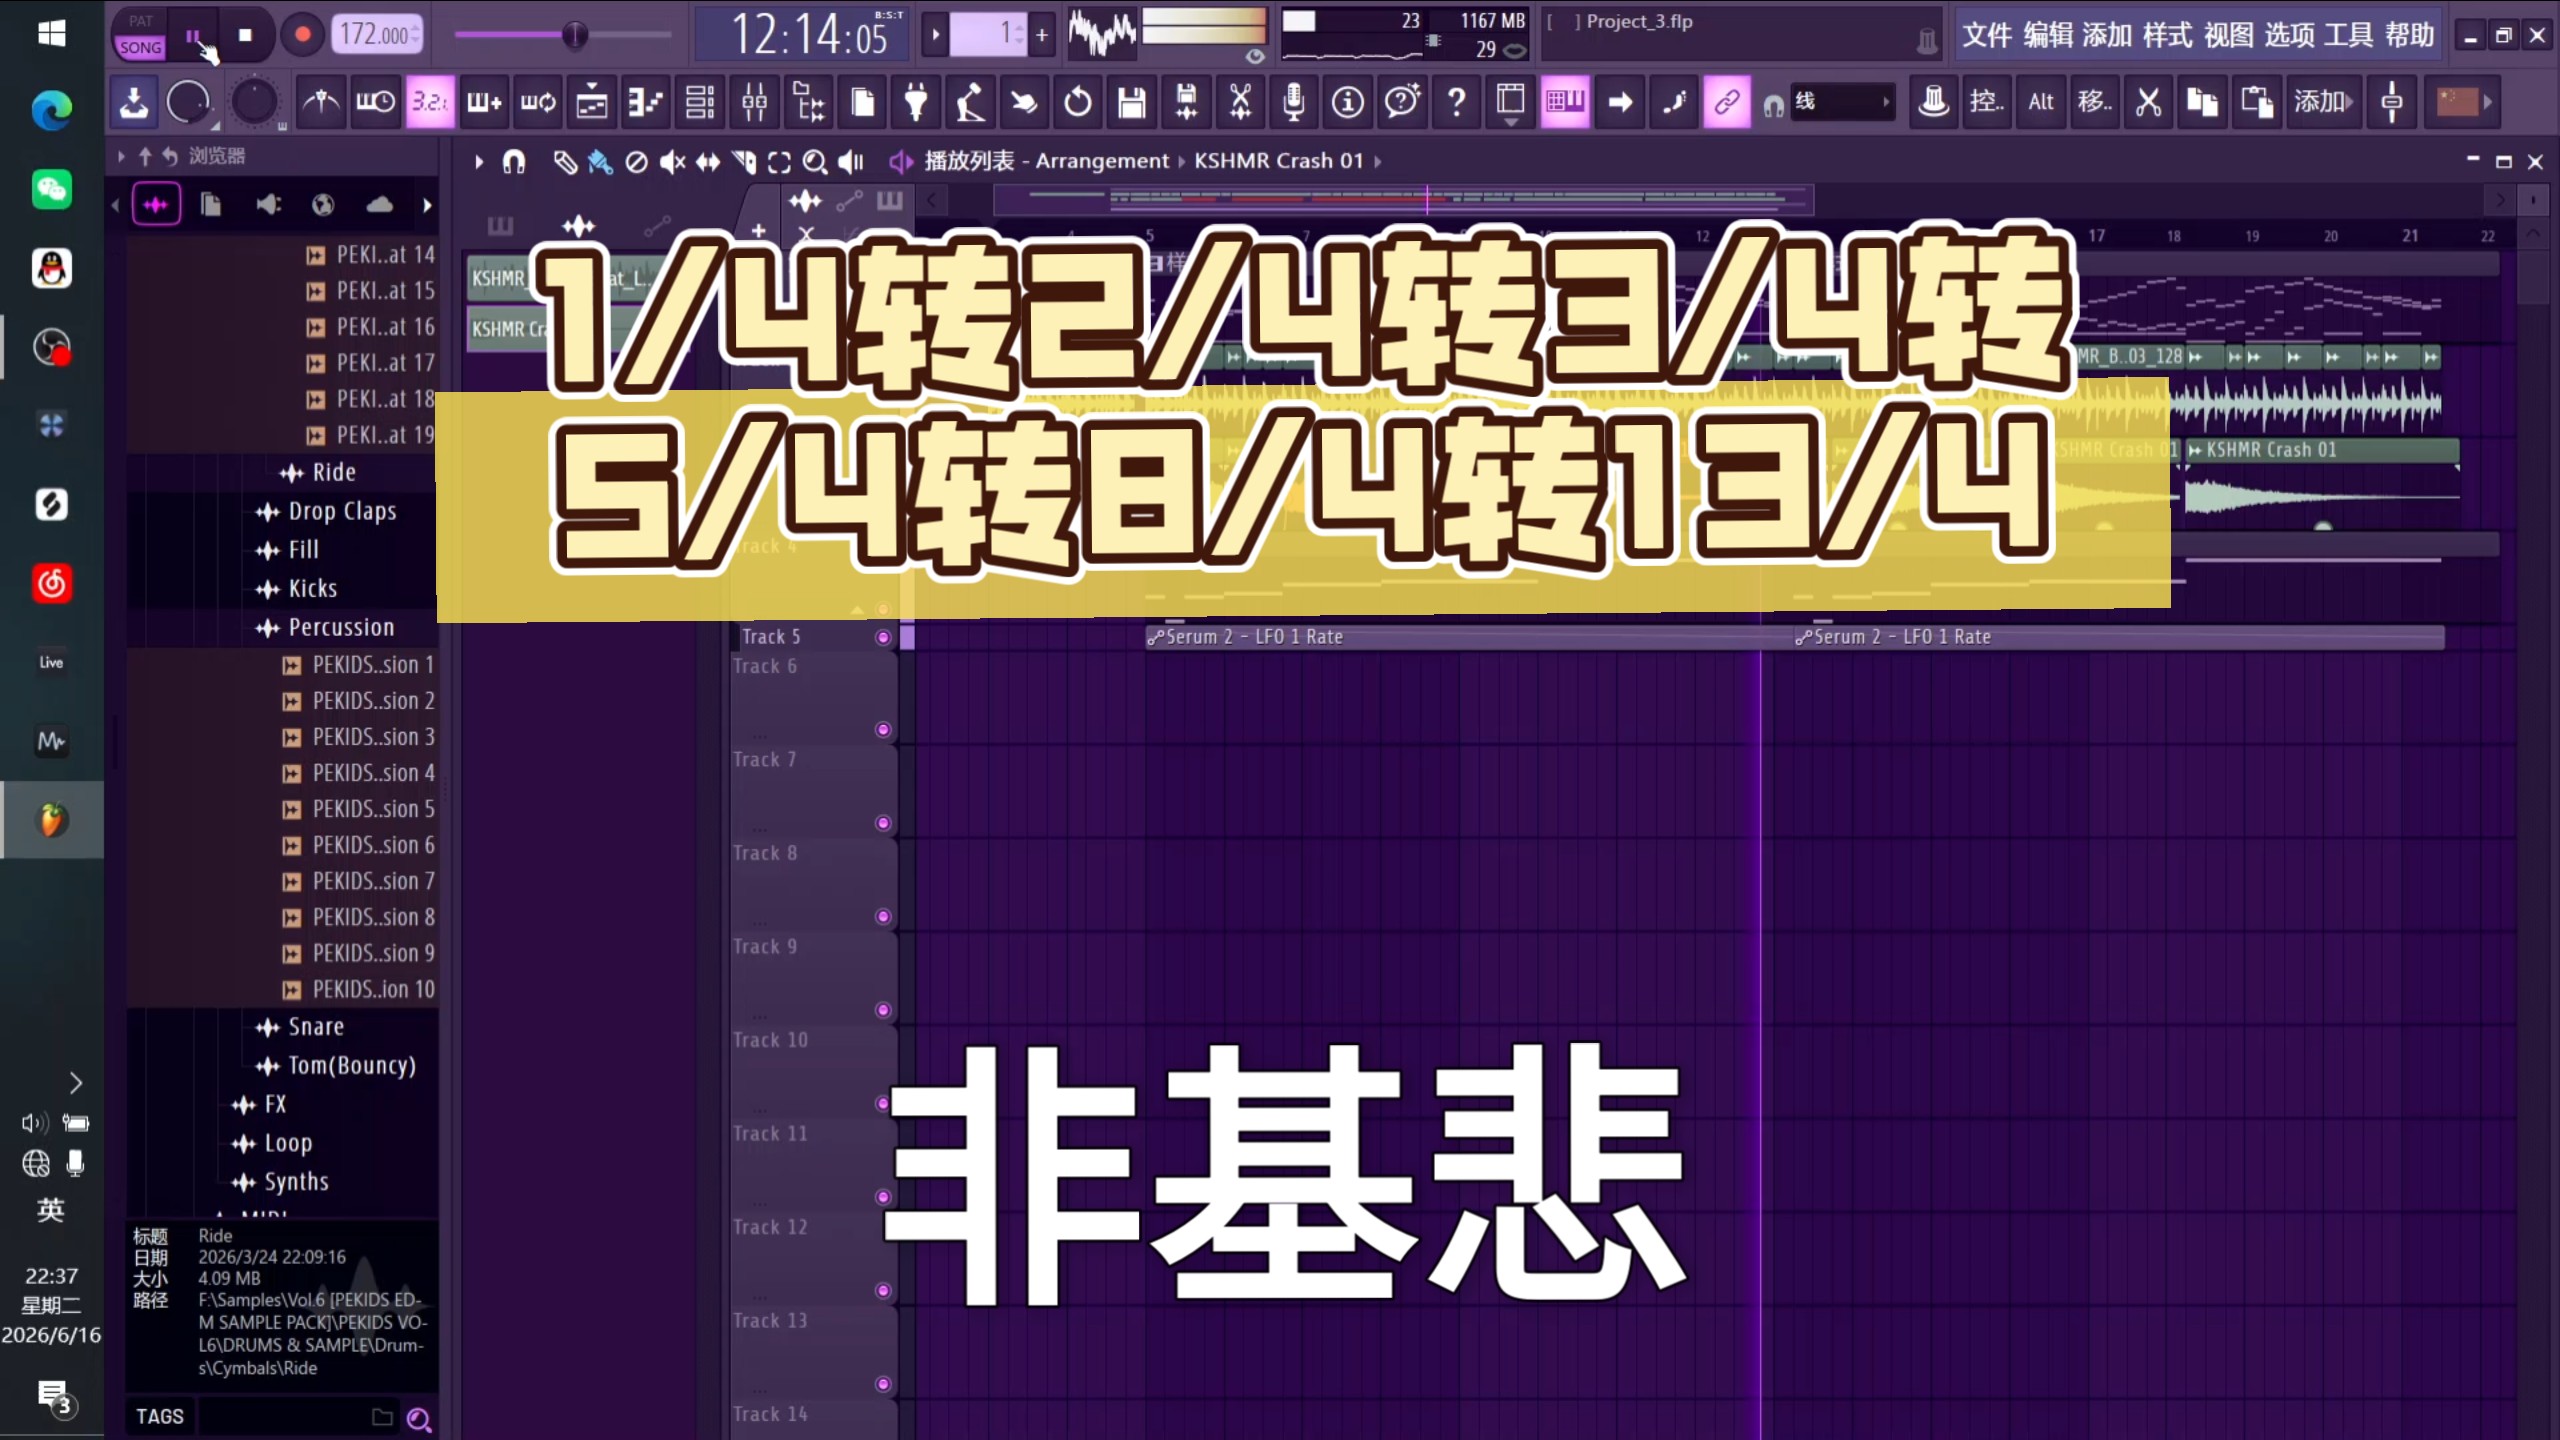Image resolution: width=2560 pixels, height=1440 pixels.
Task: Select the Slice tool in playlist
Action: tap(744, 161)
